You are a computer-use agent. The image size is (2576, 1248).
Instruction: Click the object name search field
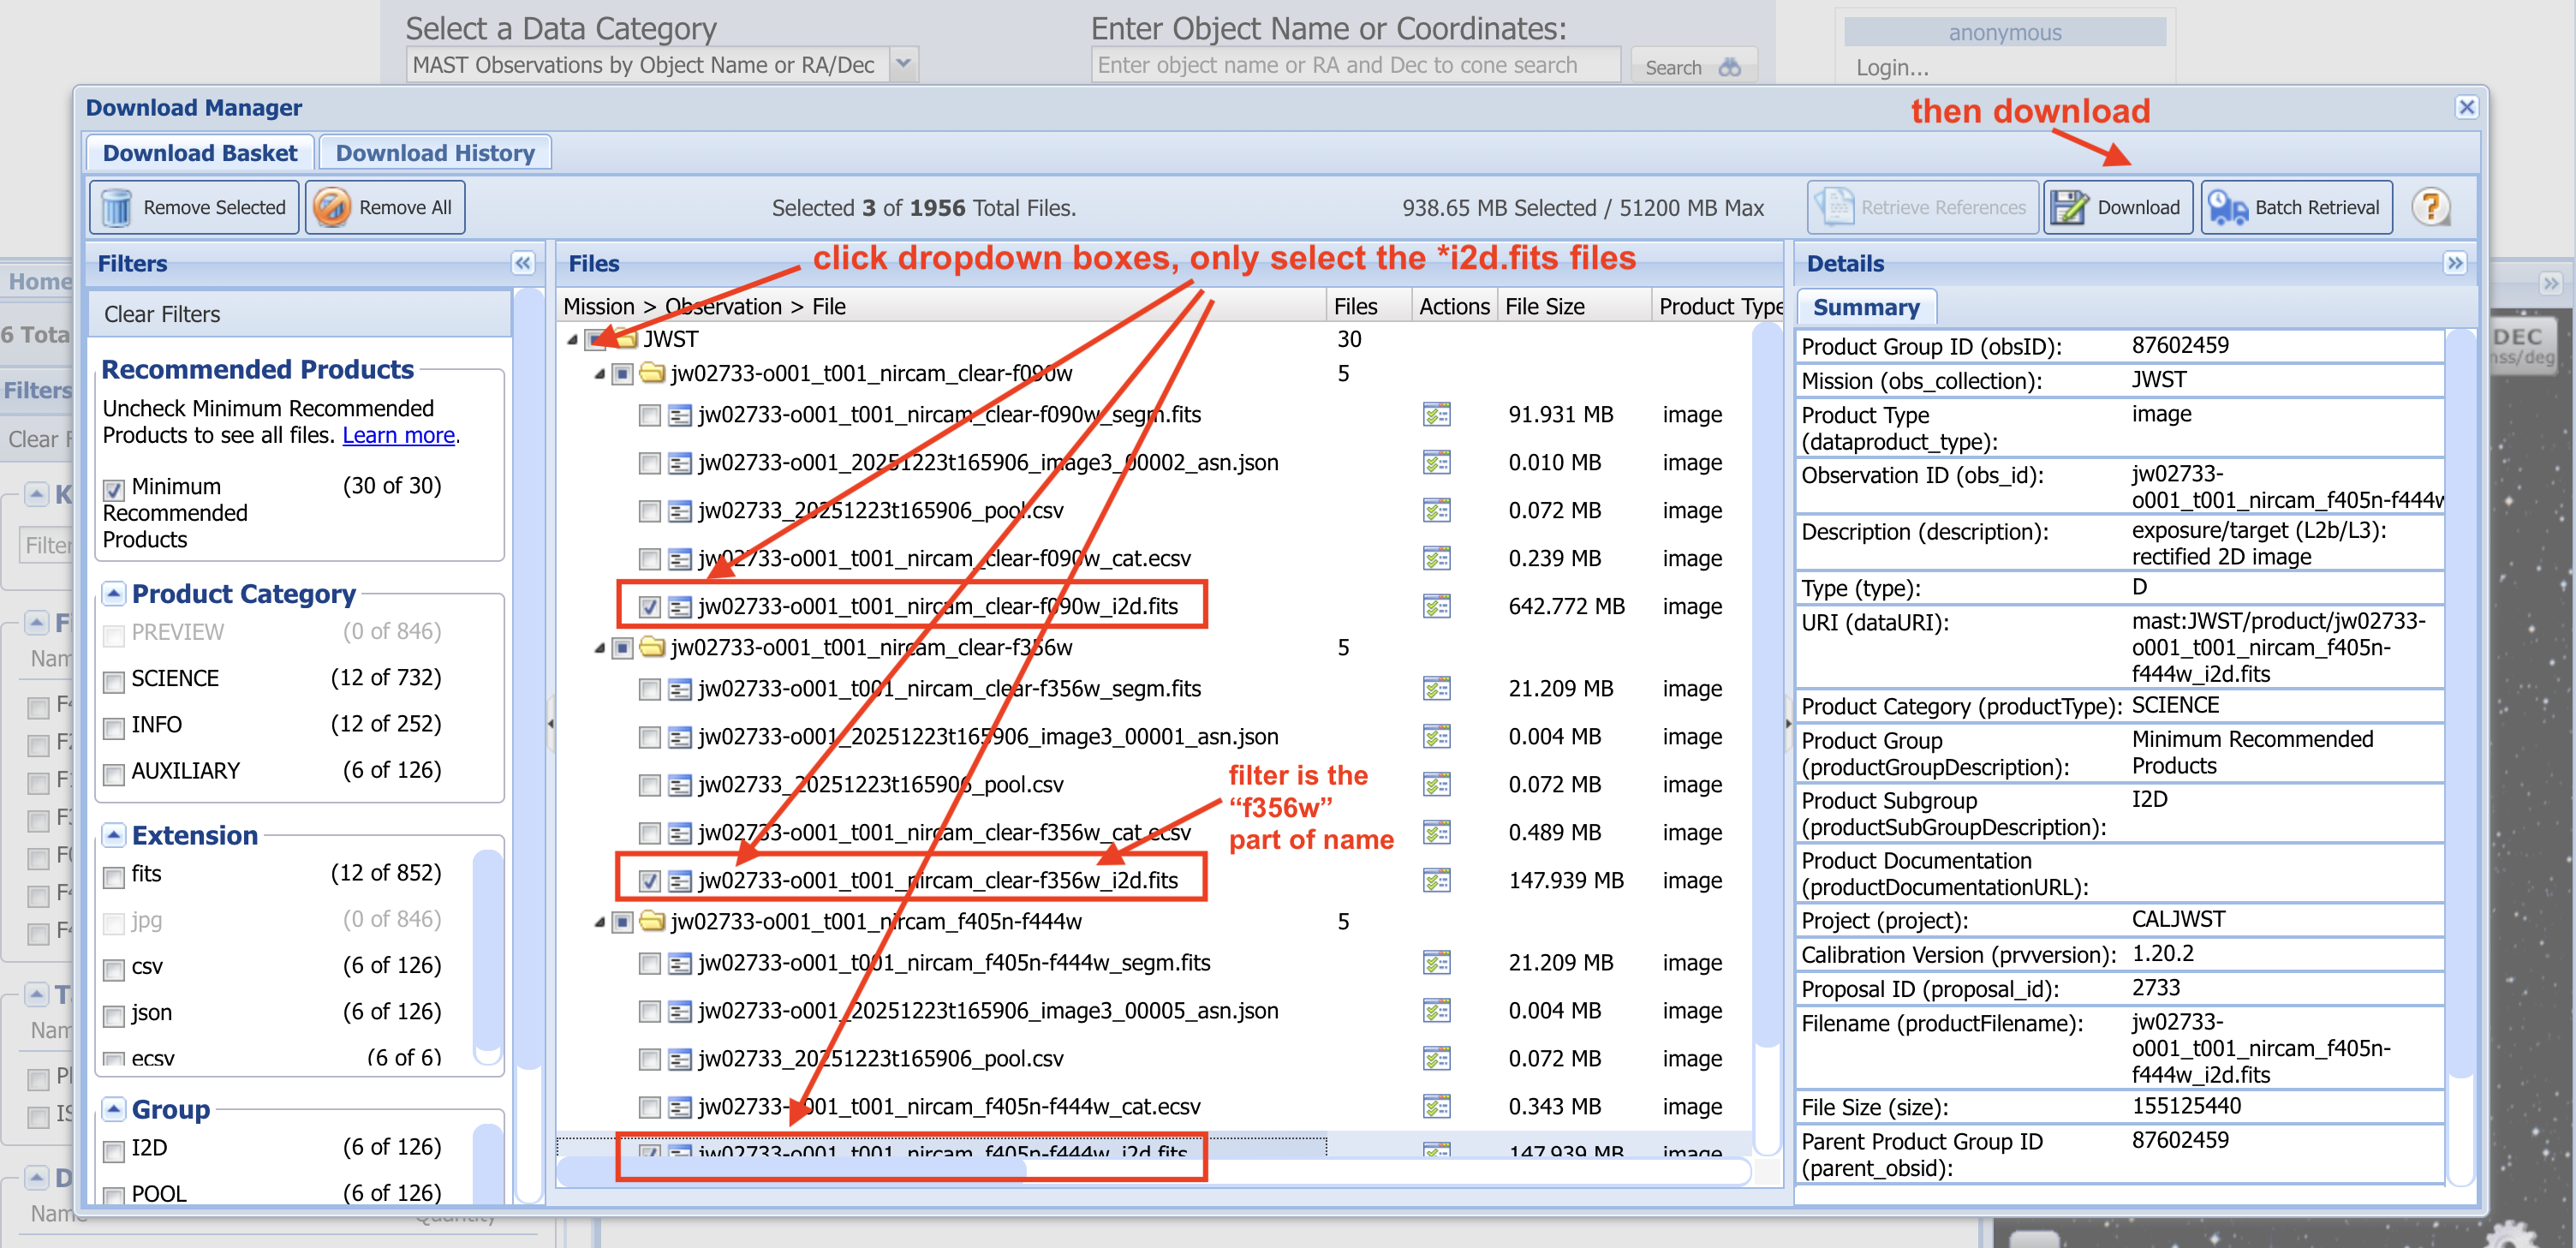[1354, 65]
